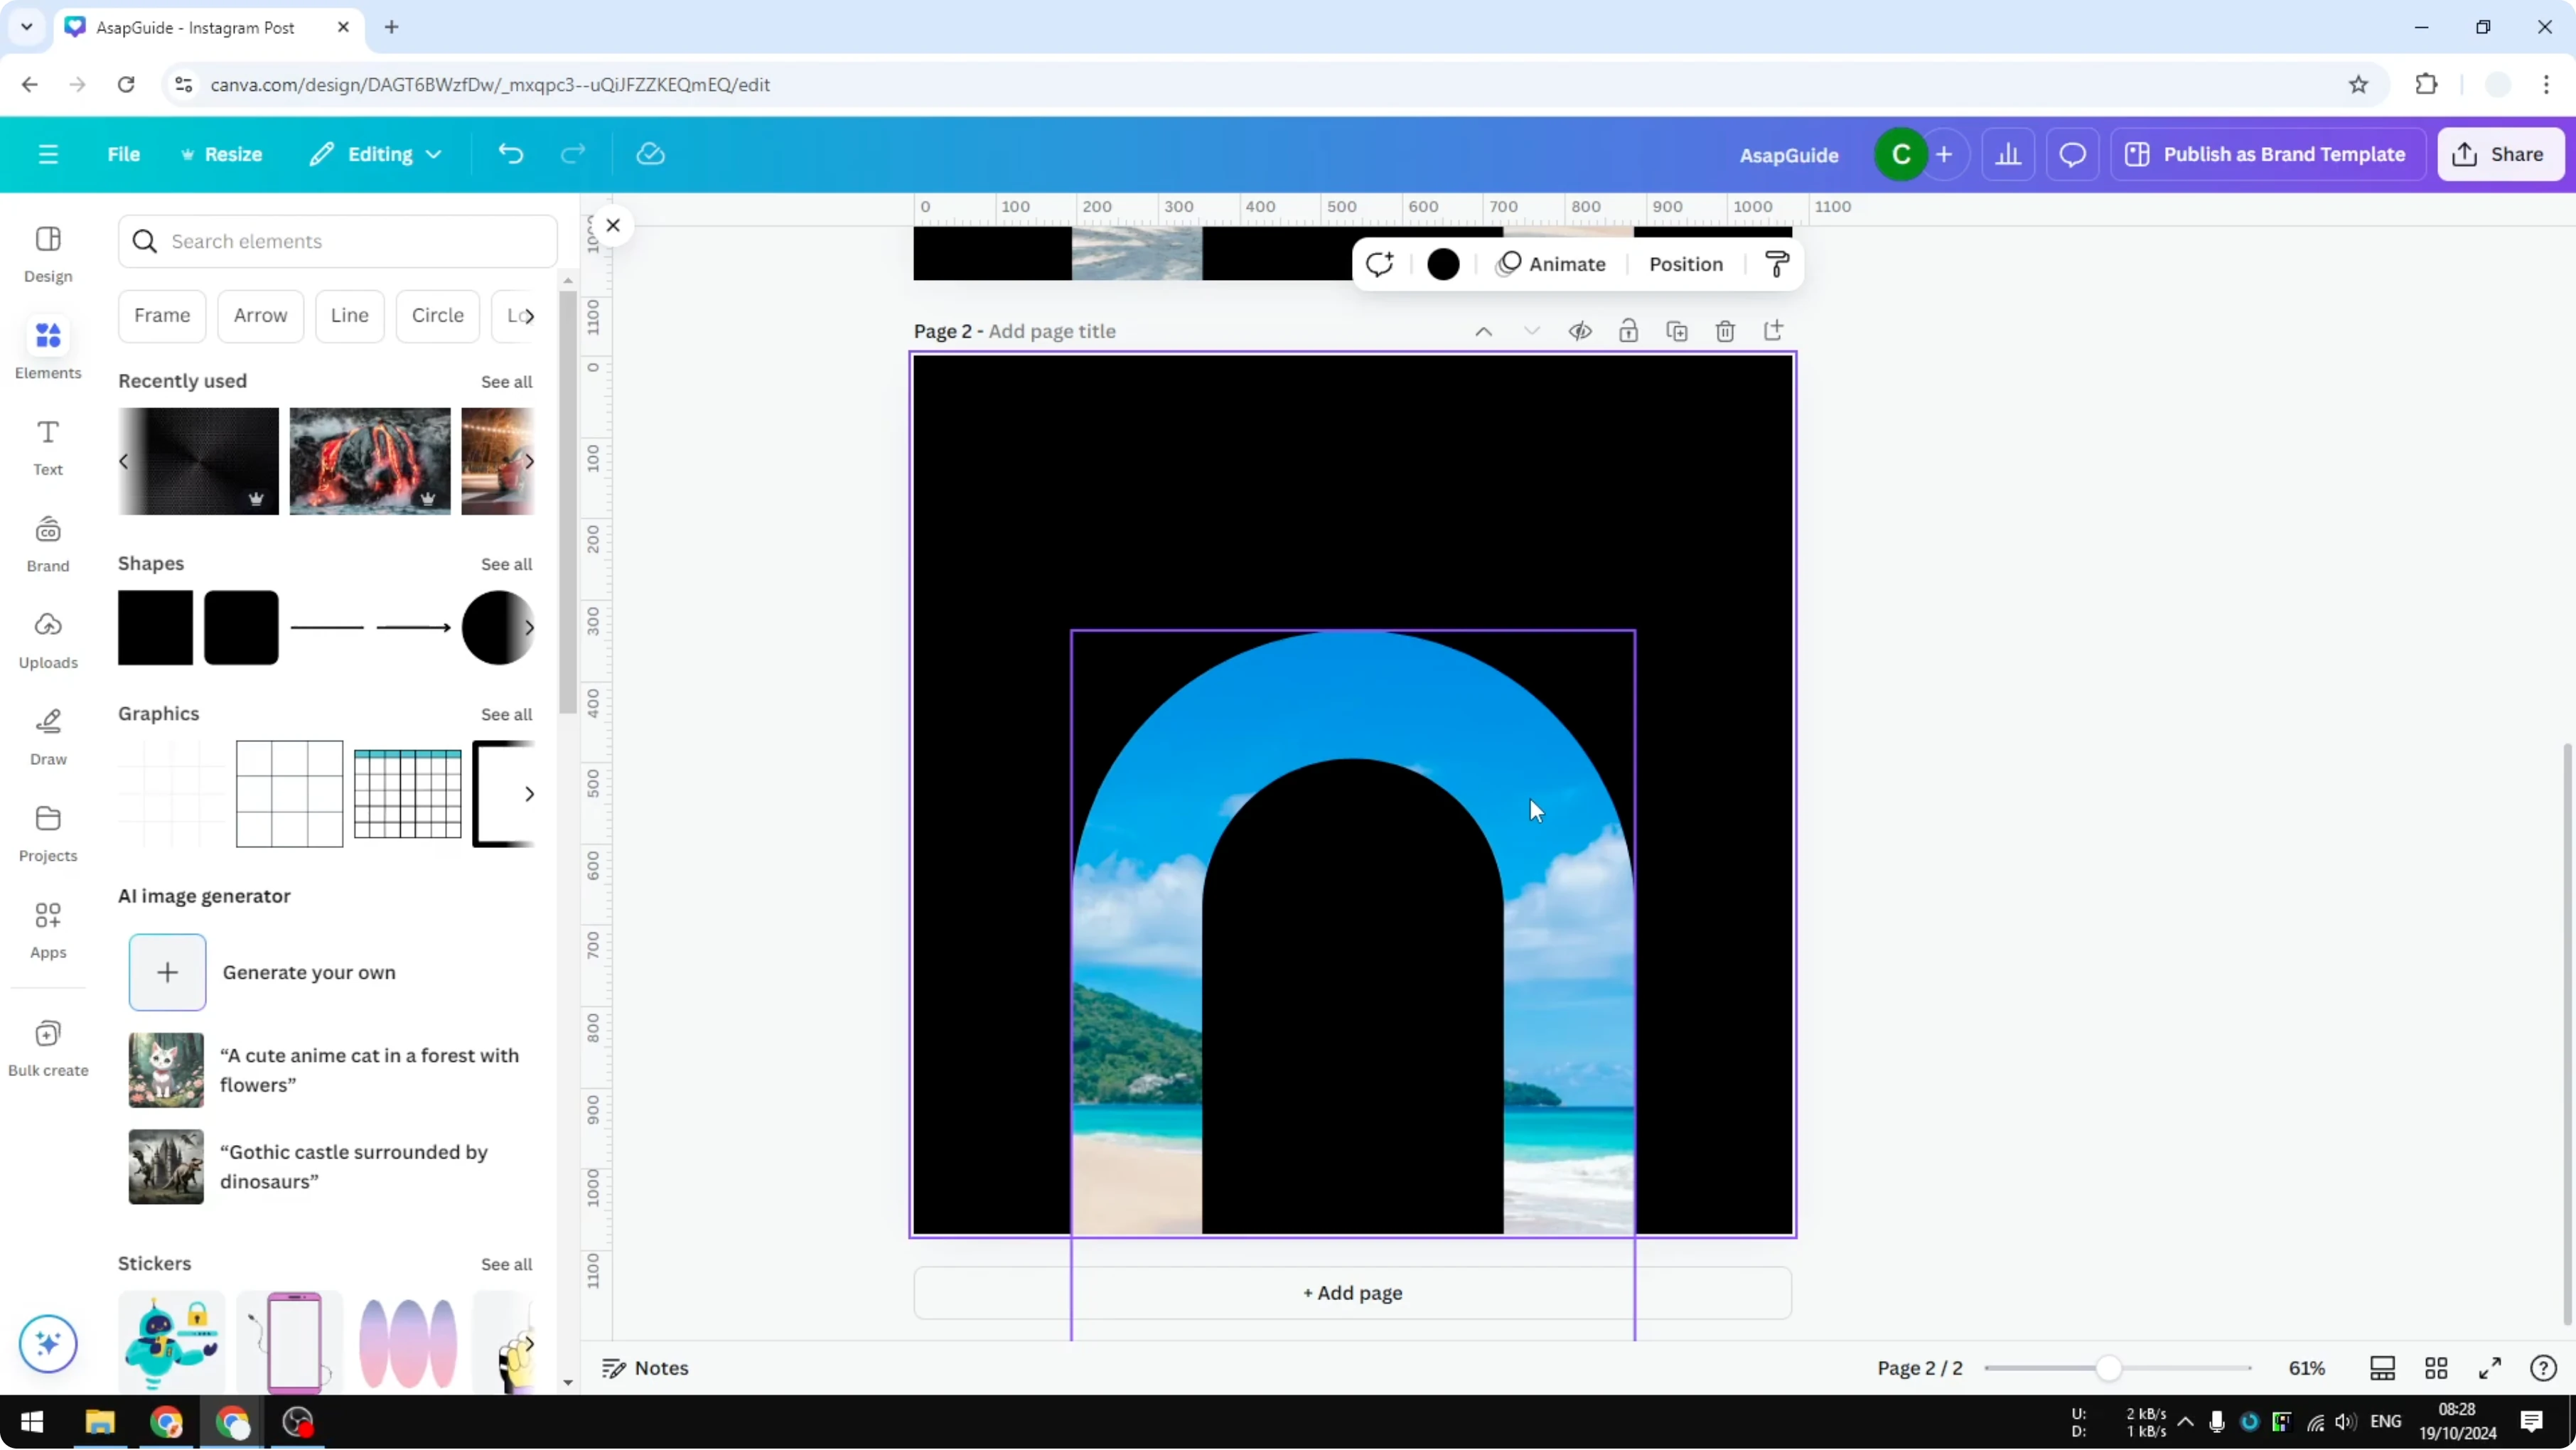Select the copy style paint roller tool

click(x=1776, y=264)
